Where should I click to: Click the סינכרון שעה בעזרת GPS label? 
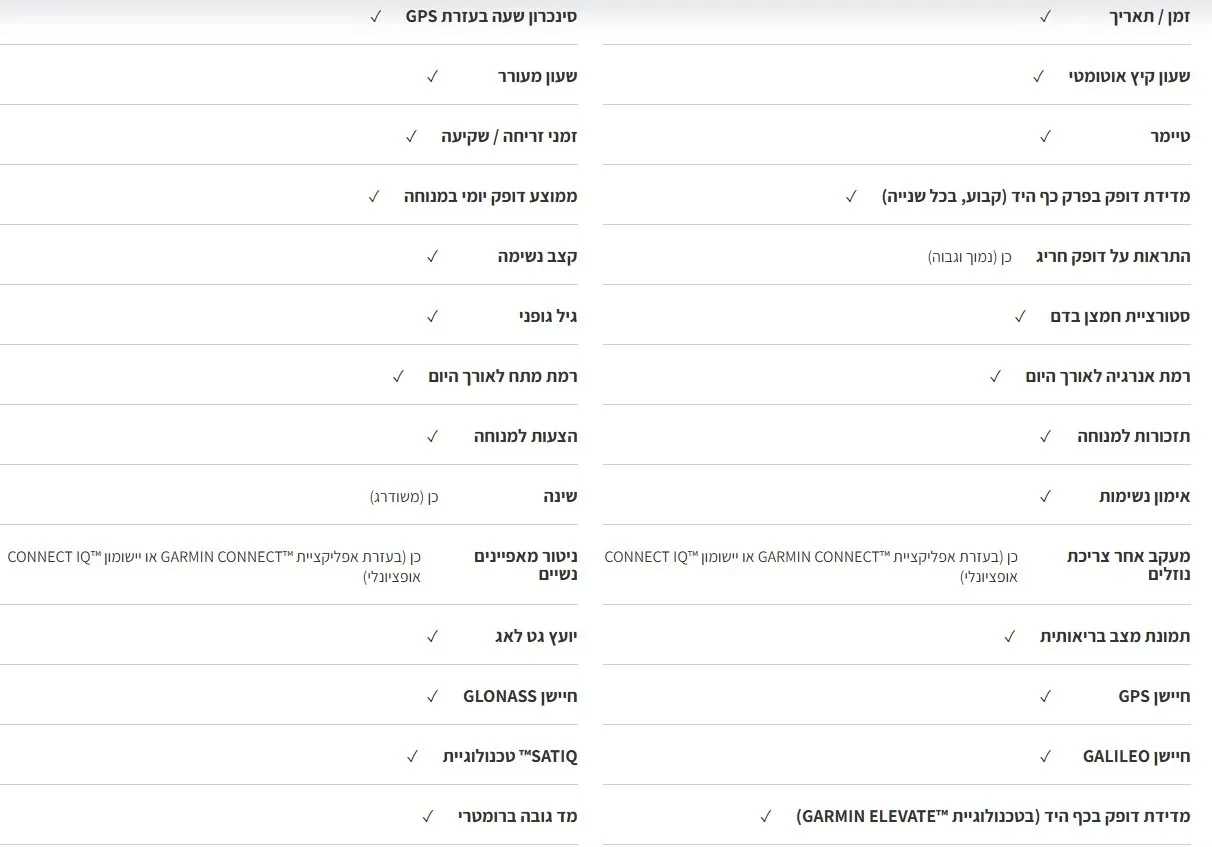[x=491, y=16]
